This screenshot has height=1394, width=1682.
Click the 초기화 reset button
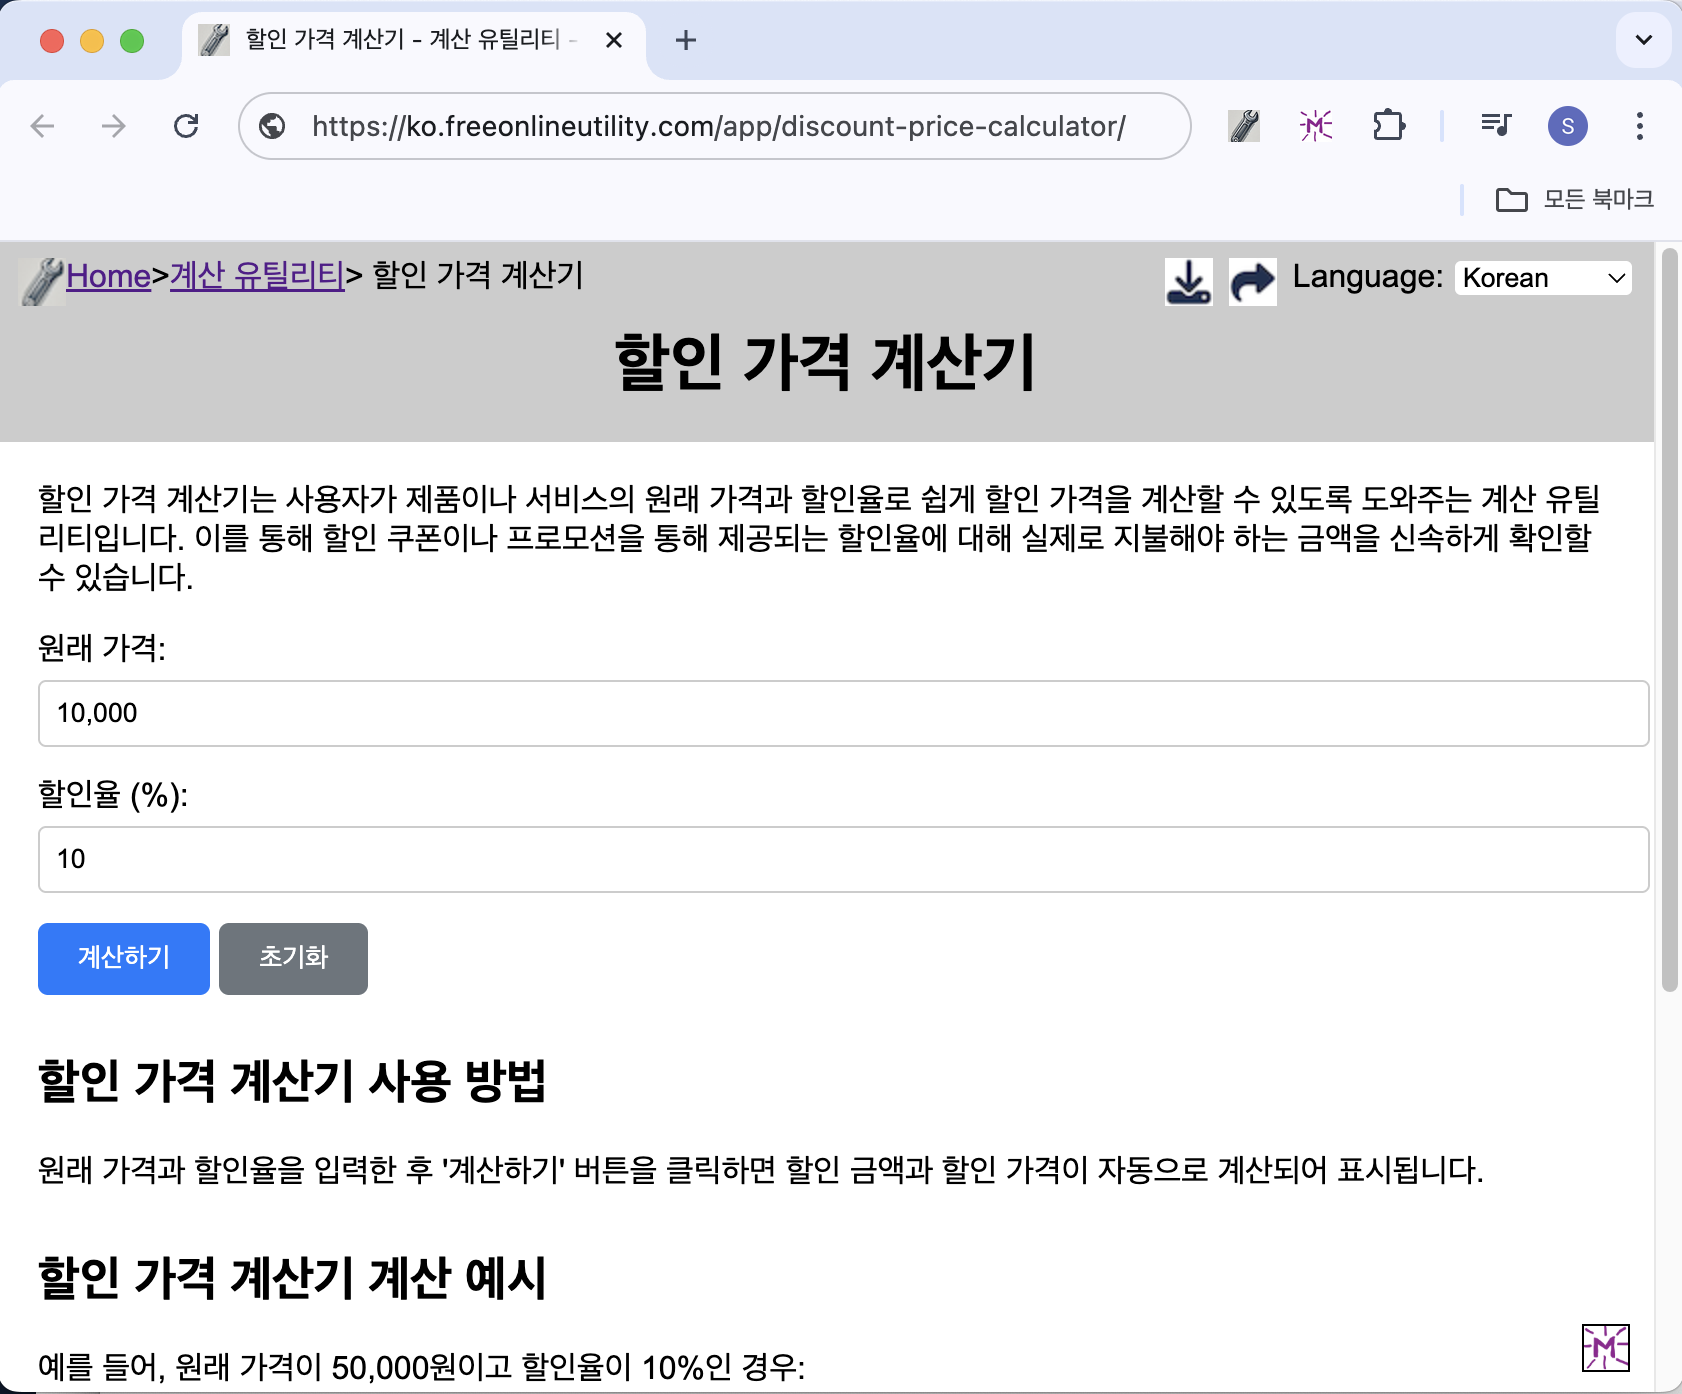point(293,958)
